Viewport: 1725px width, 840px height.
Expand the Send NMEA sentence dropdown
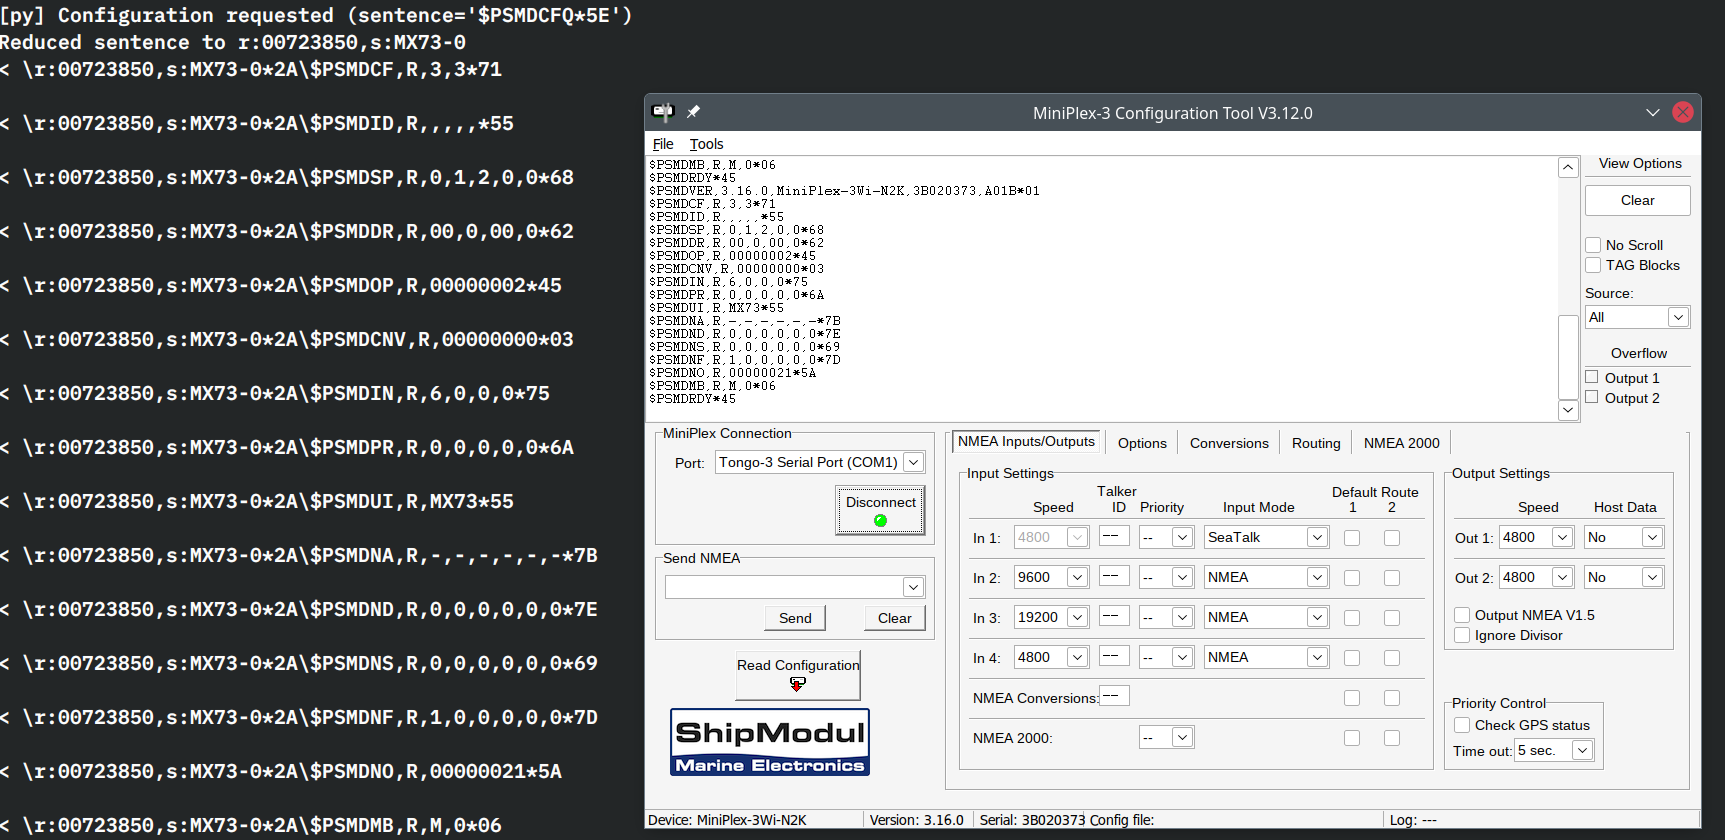[913, 587]
